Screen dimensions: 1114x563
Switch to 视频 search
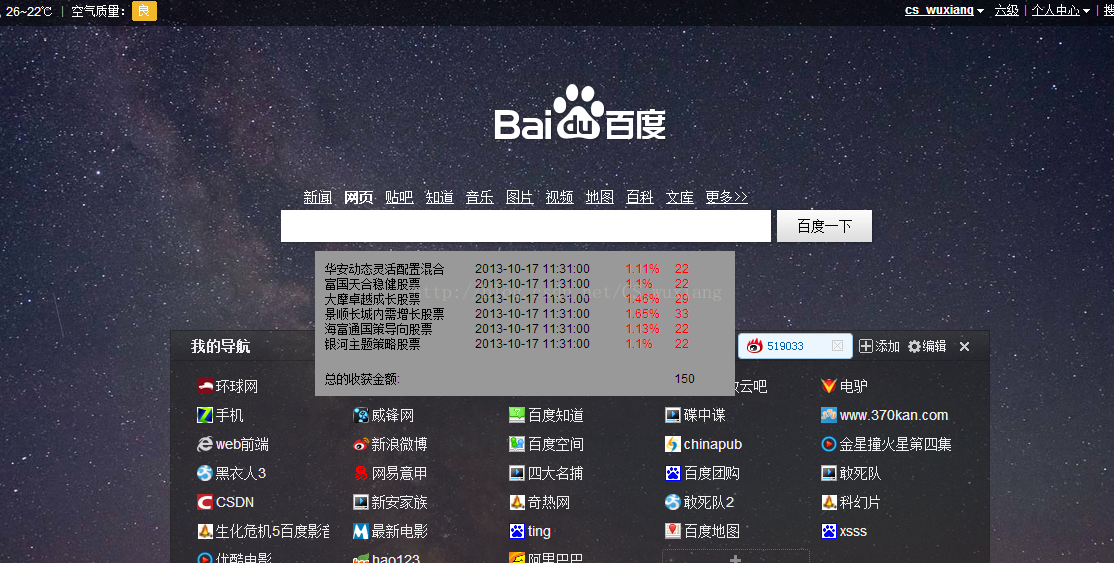point(560,198)
